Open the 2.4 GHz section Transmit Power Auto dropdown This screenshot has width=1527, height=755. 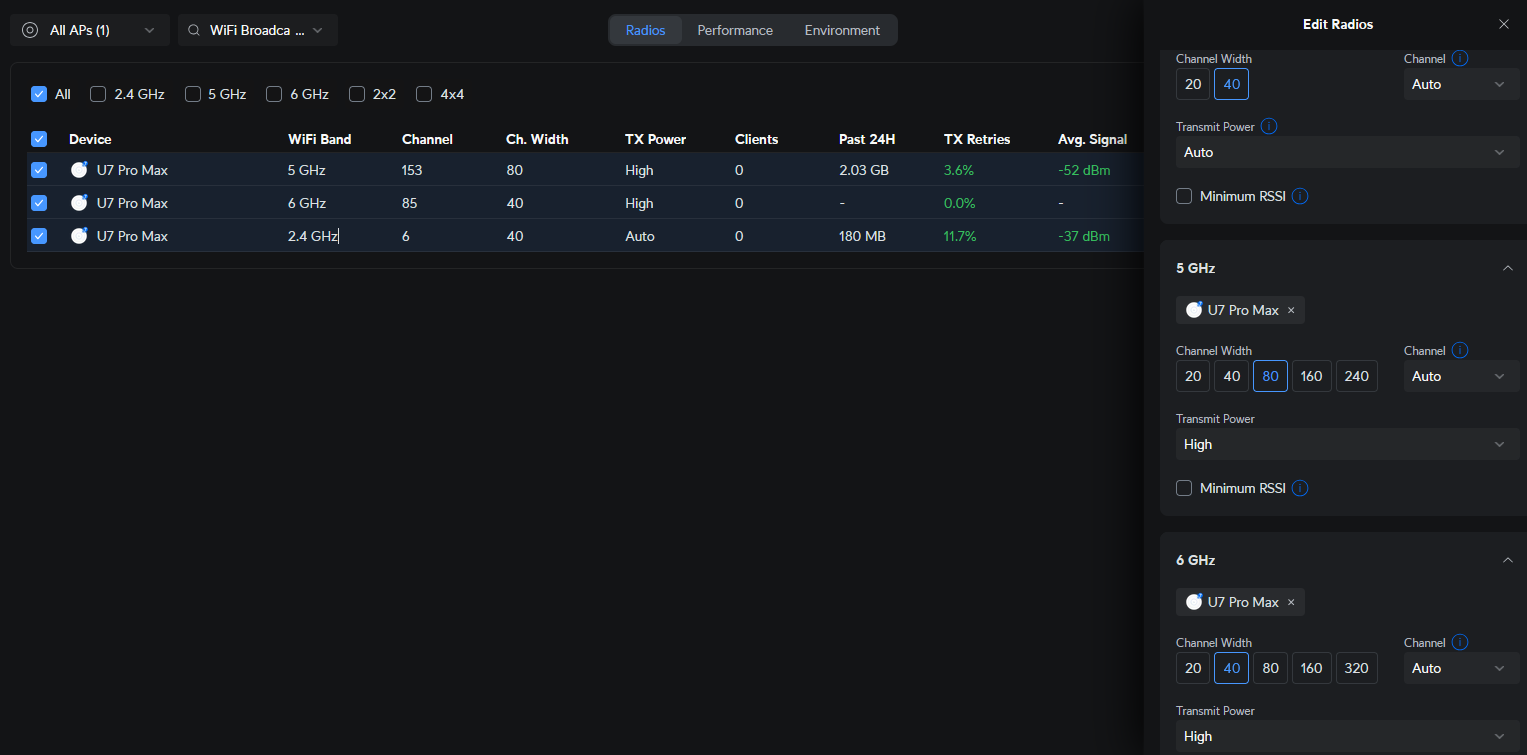[1347, 152]
